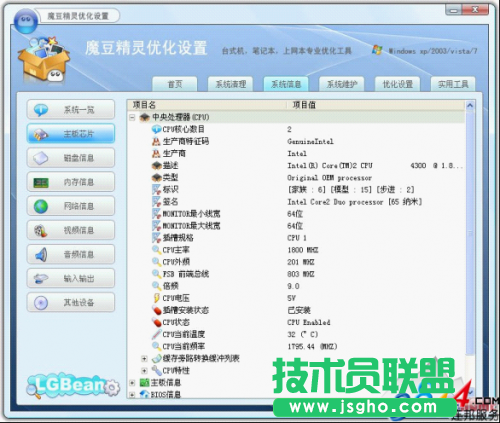Select the MONITOR最大线宽 row
This screenshot has height=423, width=500.
(x=296, y=226)
